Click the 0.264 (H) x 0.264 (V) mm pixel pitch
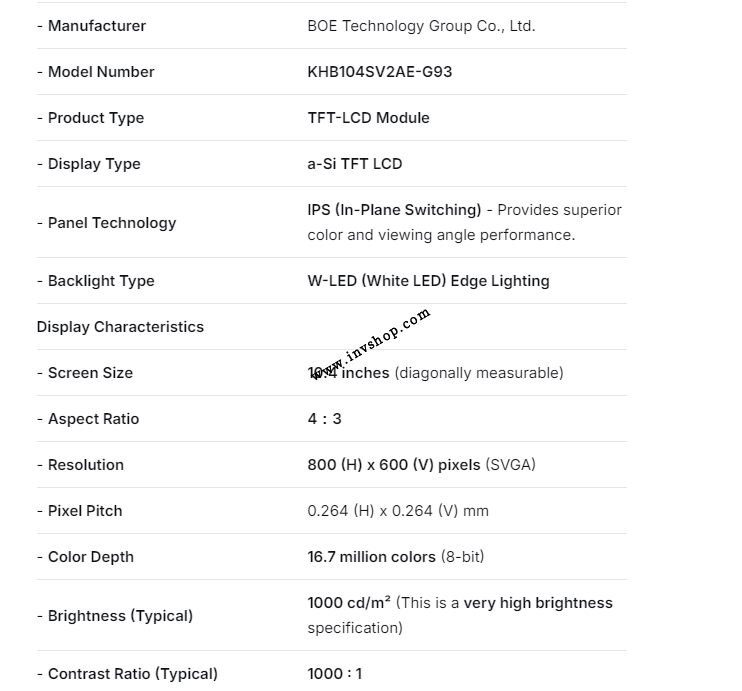742x691 pixels. 398,511
